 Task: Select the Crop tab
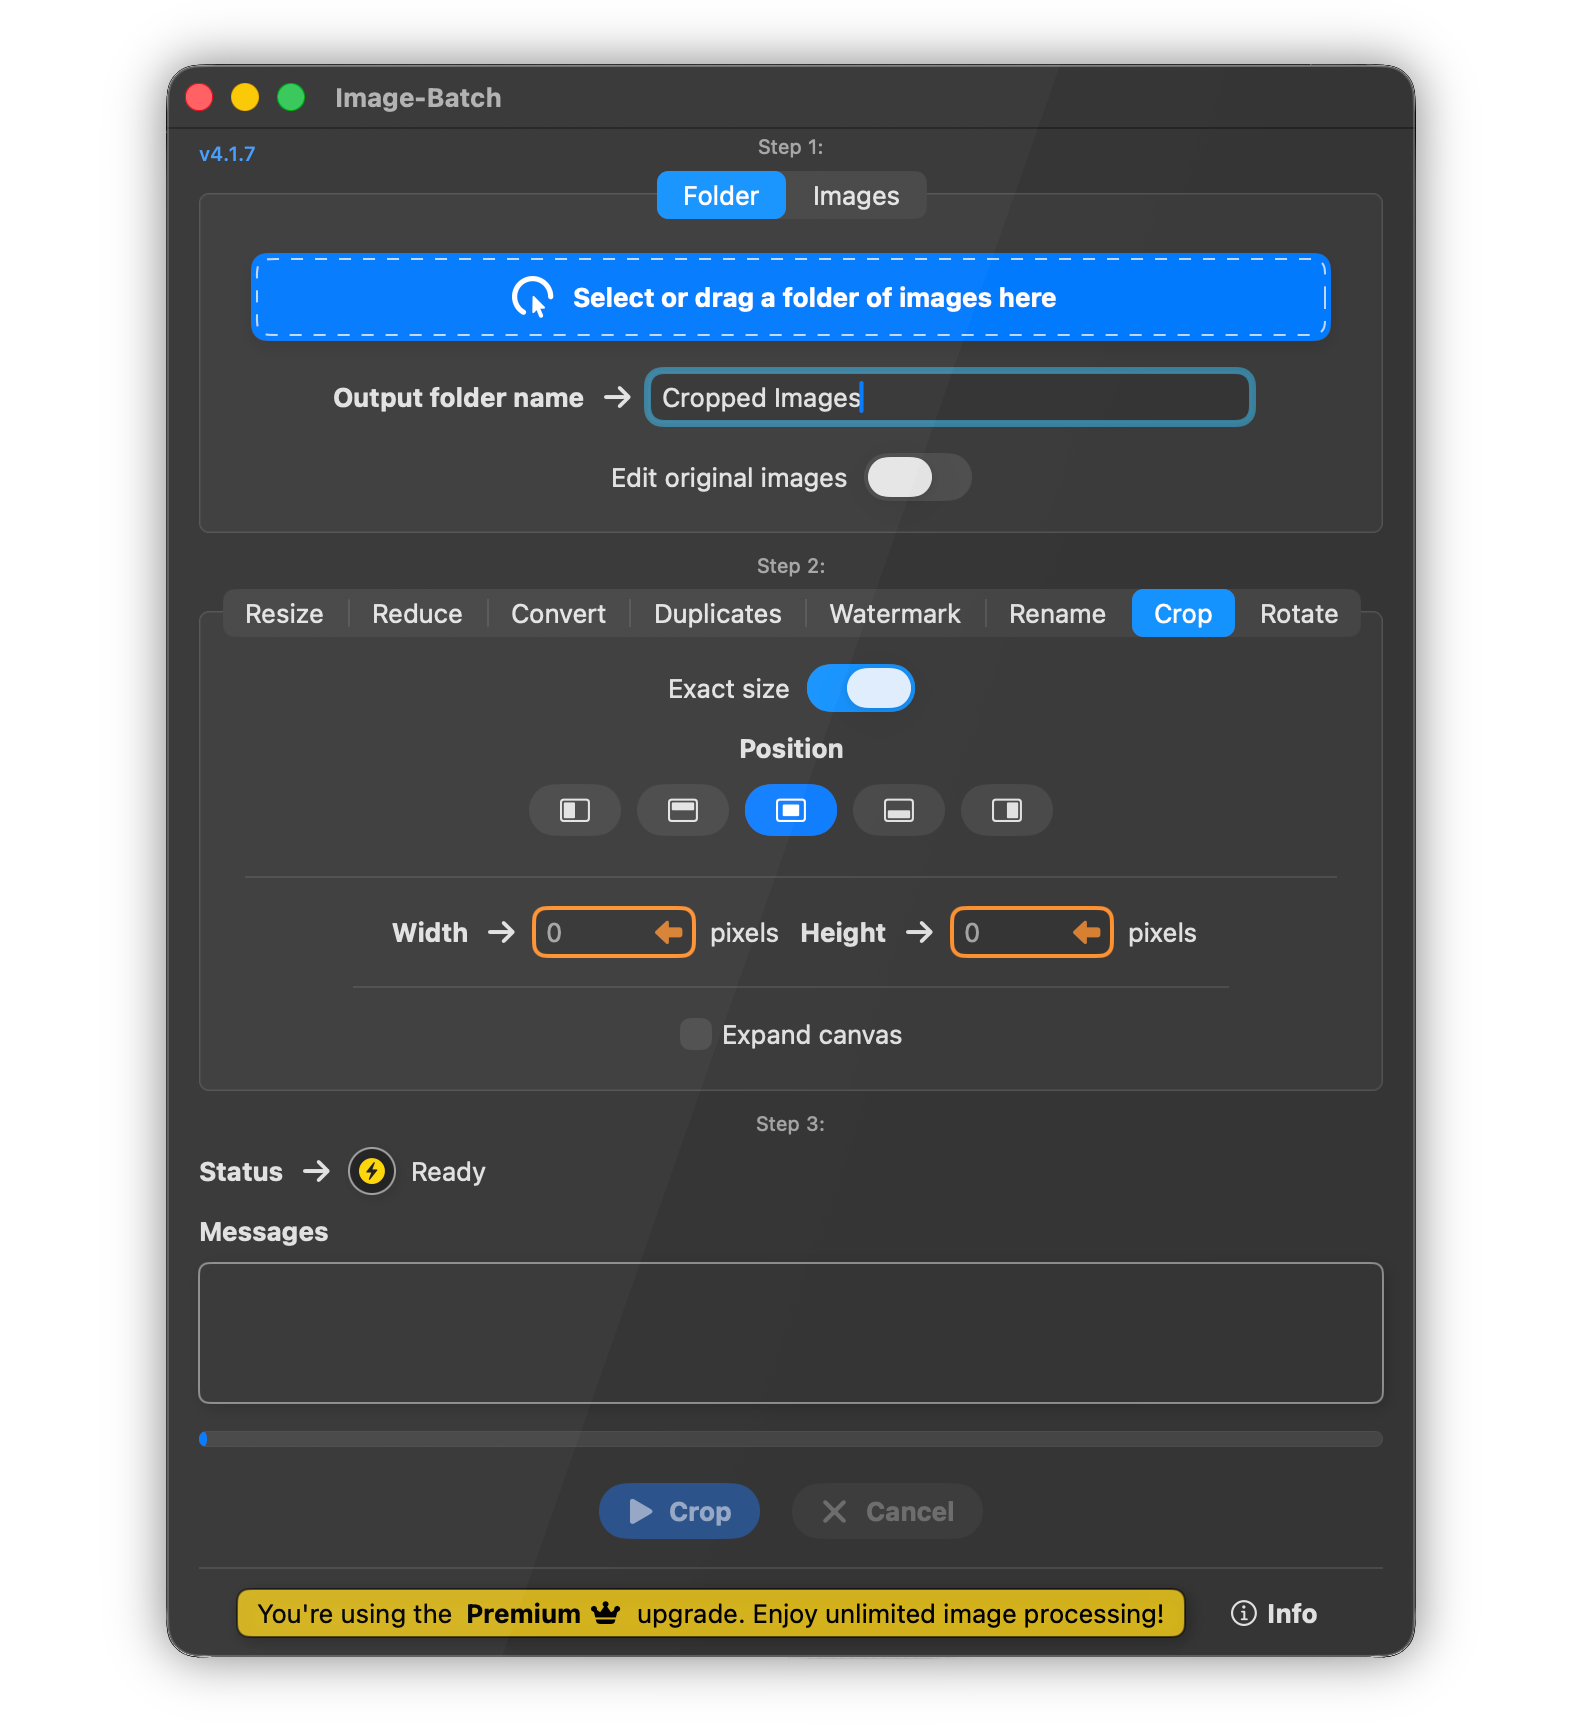(1183, 613)
